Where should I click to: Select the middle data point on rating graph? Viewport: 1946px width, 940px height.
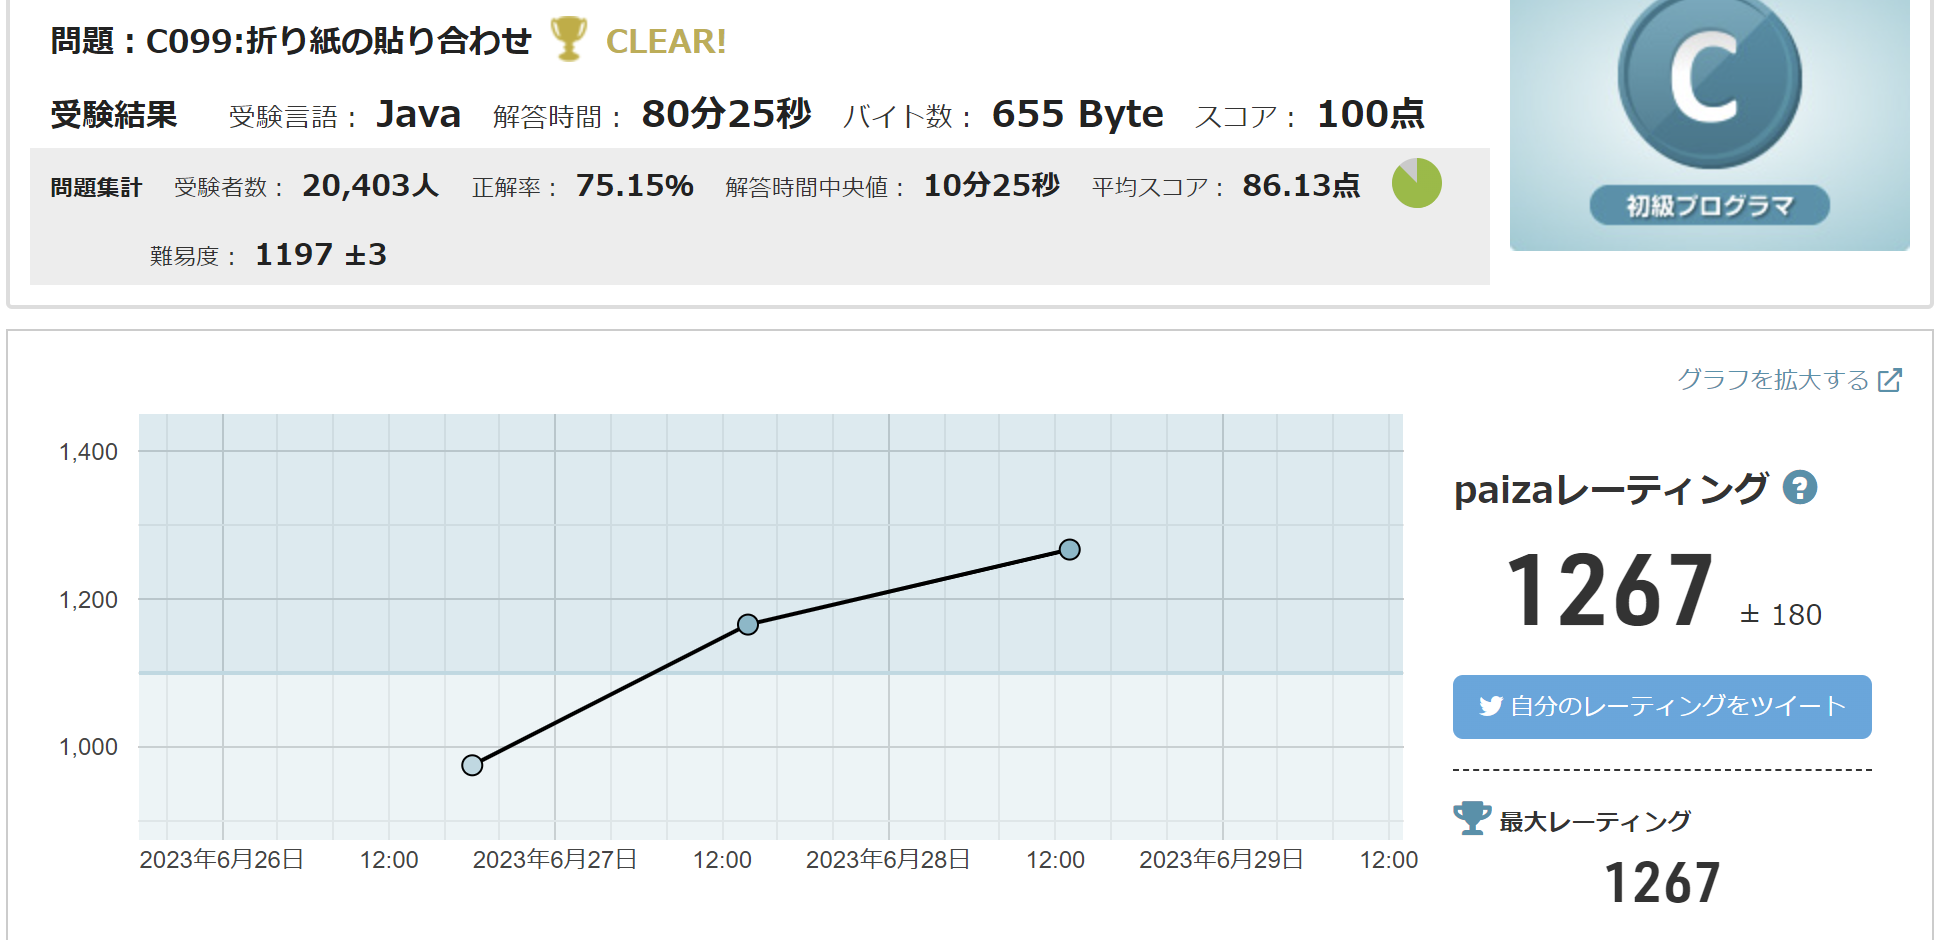pyautogui.click(x=748, y=625)
